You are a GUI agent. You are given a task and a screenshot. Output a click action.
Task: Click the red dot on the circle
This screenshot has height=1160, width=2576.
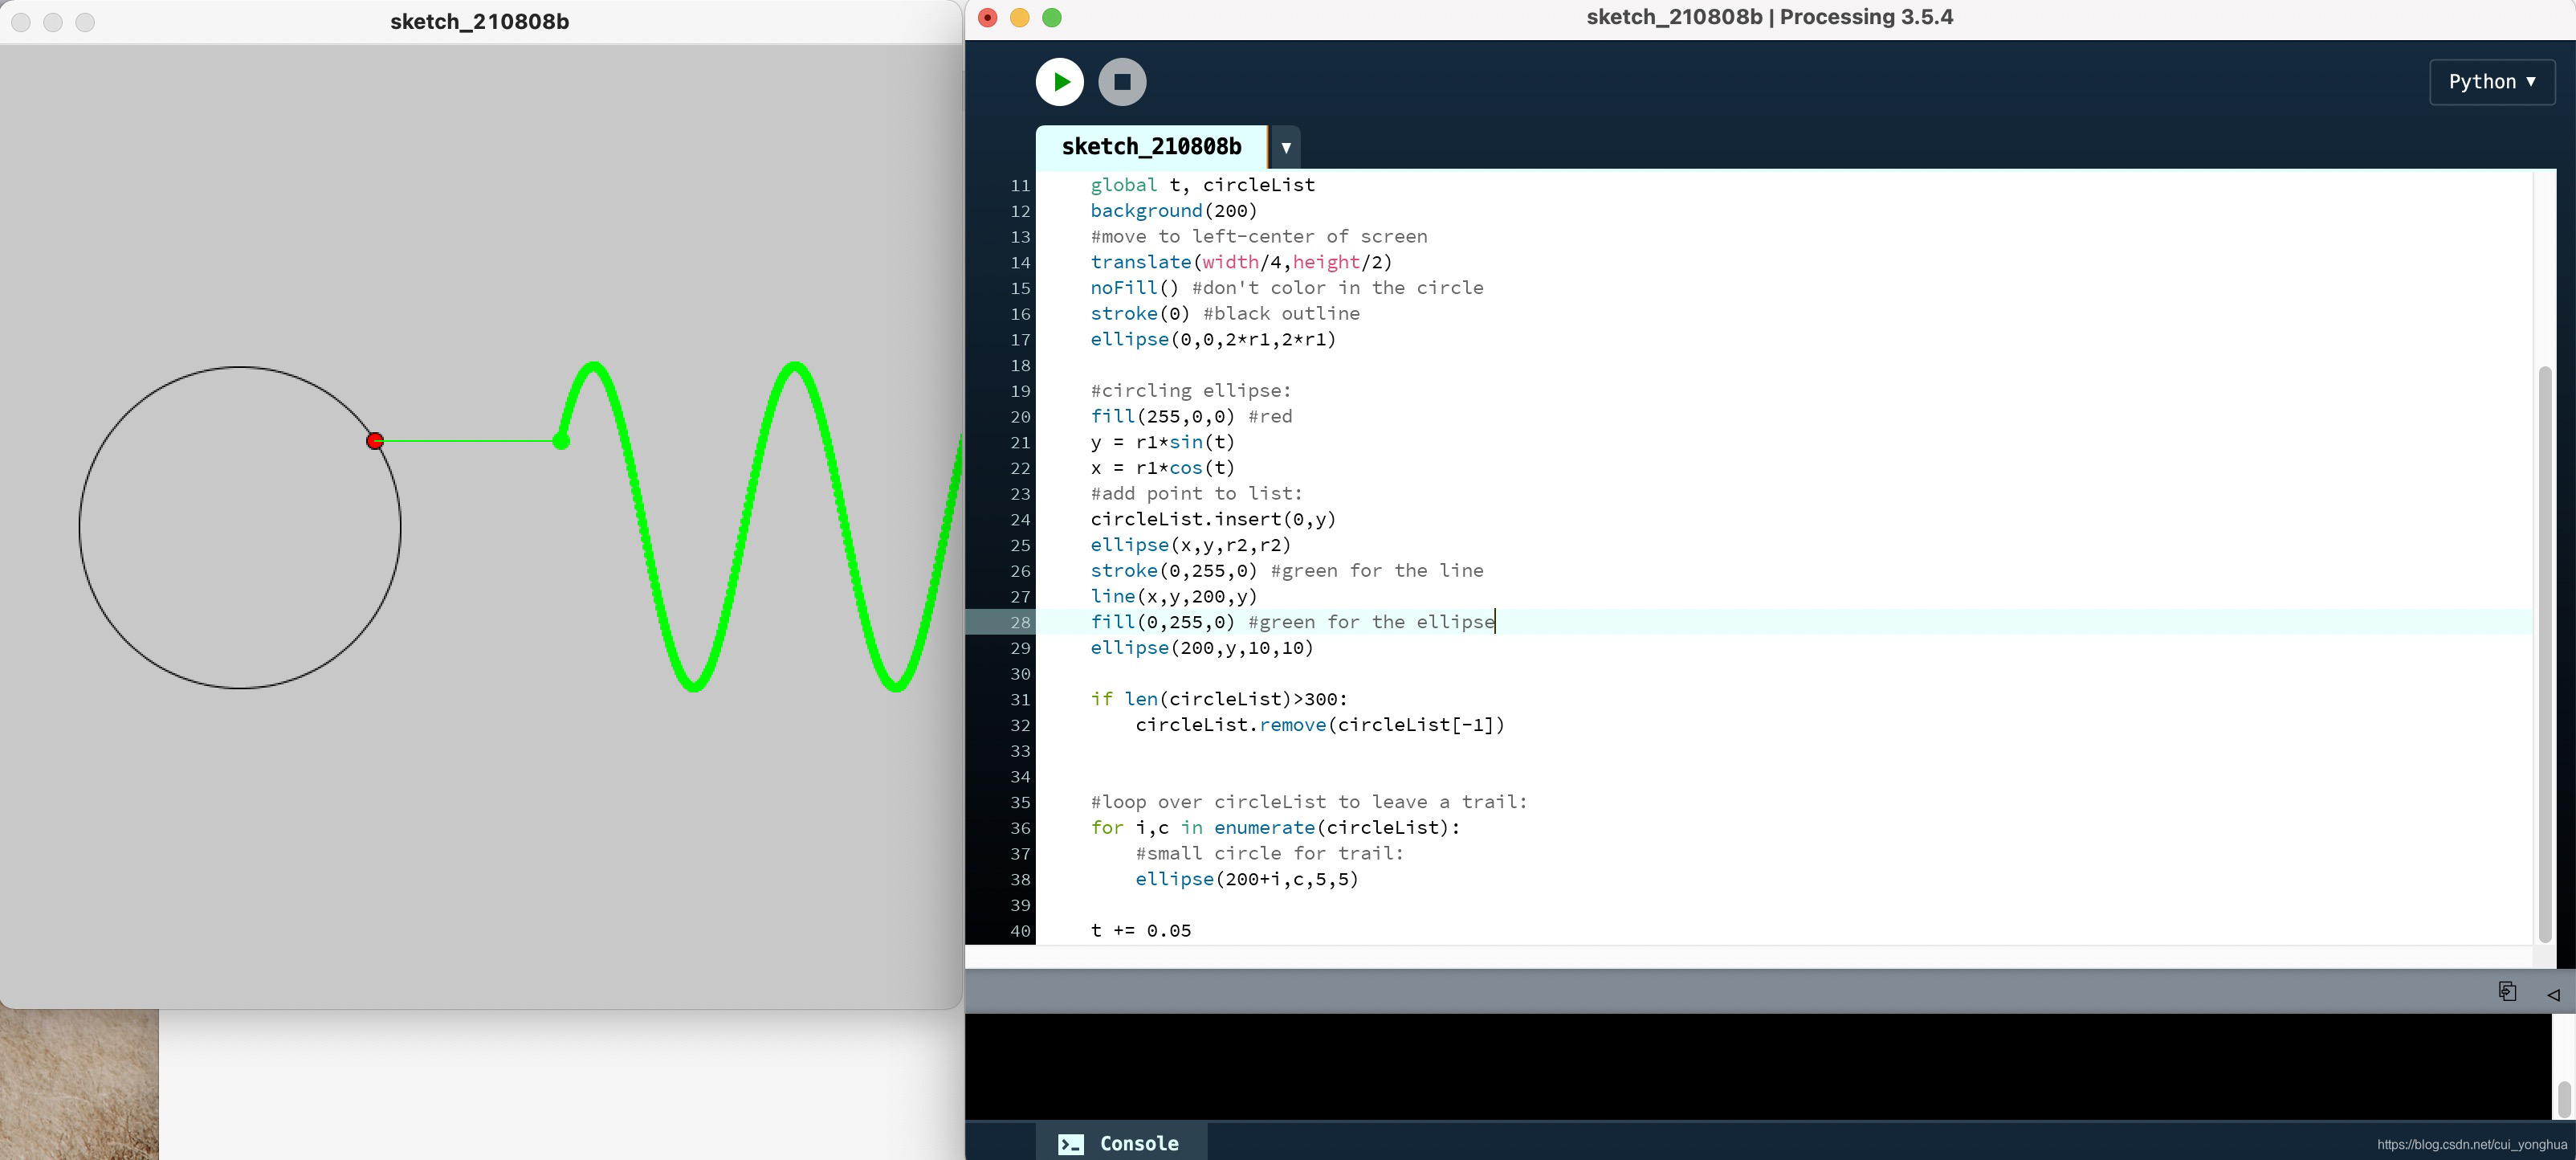375,441
